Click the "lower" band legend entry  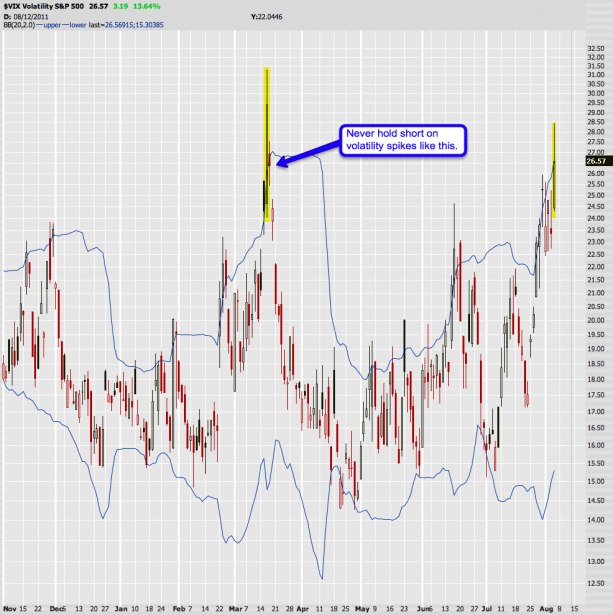(x=78, y=25)
